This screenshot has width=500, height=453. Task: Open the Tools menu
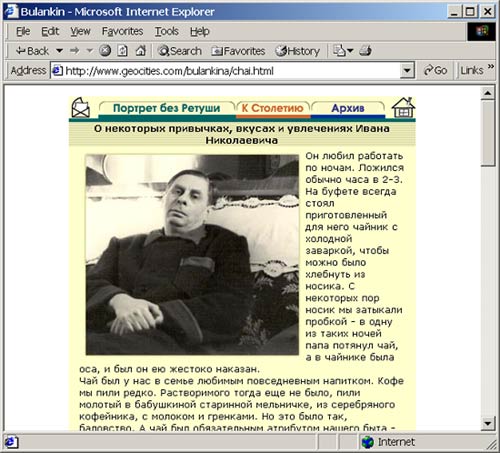(x=166, y=31)
